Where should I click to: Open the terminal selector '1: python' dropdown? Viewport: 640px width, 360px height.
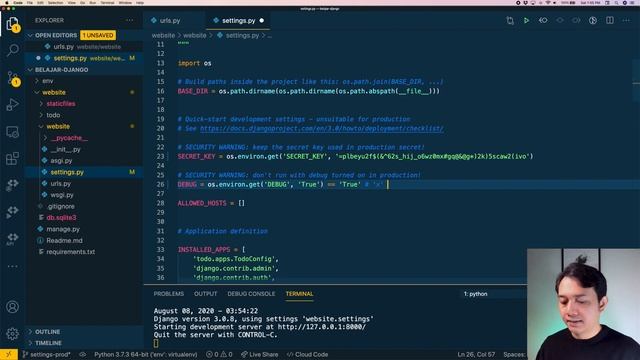pyautogui.click(x=494, y=294)
